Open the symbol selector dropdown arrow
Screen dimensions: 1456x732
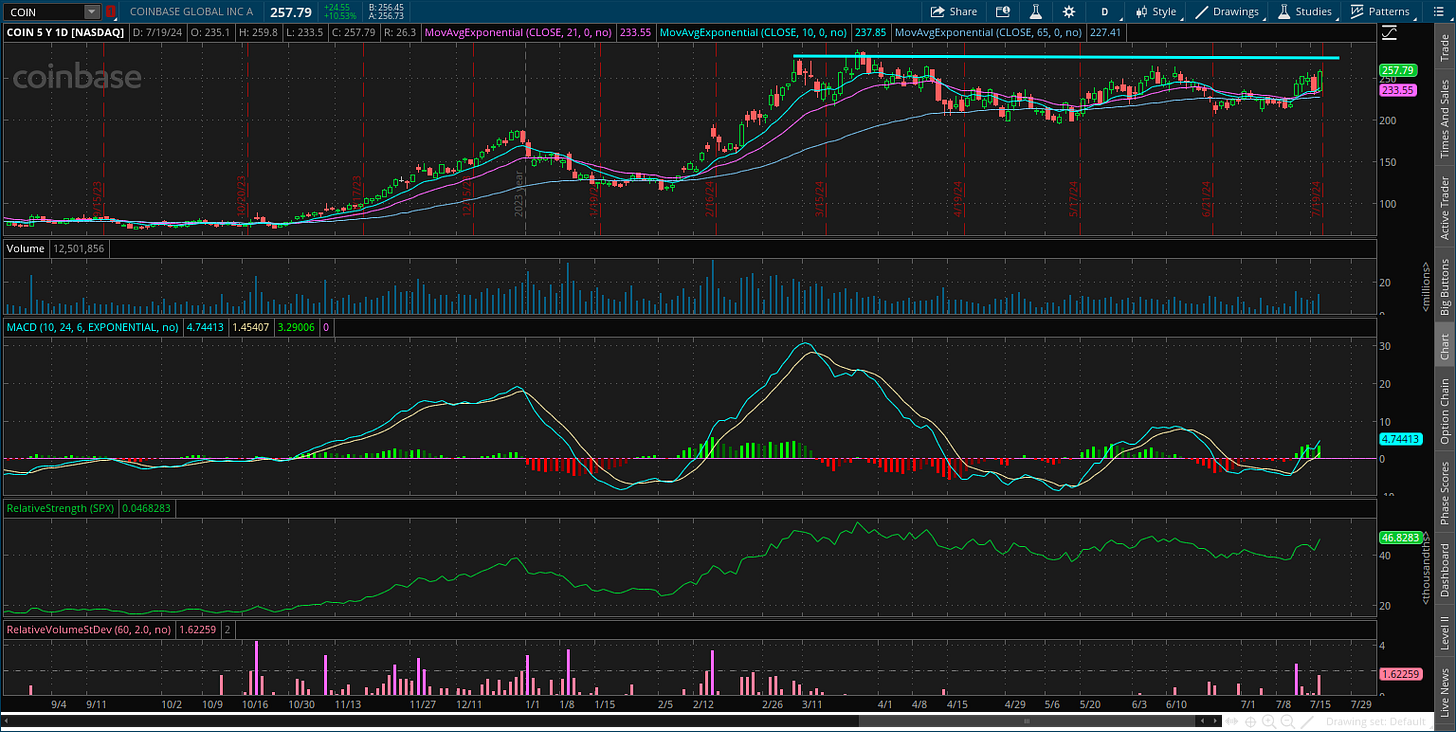coord(93,12)
